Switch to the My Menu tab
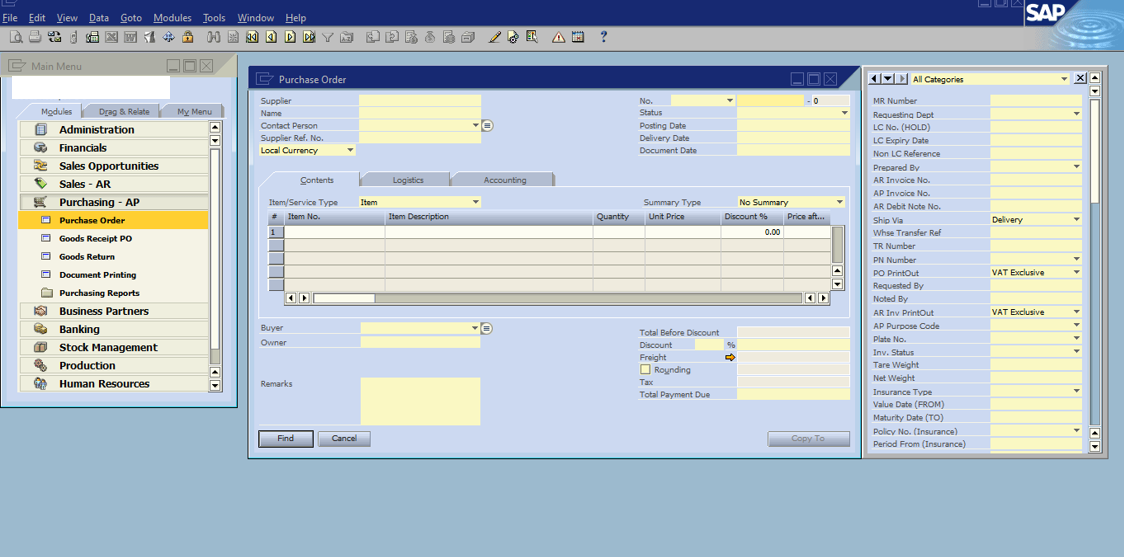1124x557 pixels. (194, 112)
